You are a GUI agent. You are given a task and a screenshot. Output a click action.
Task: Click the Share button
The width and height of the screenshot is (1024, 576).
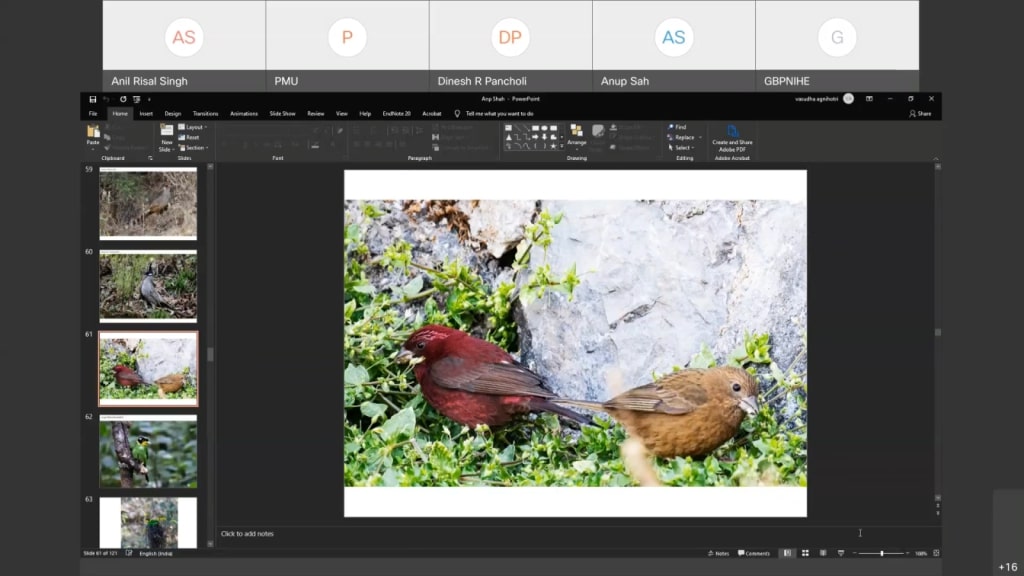coord(919,114)
